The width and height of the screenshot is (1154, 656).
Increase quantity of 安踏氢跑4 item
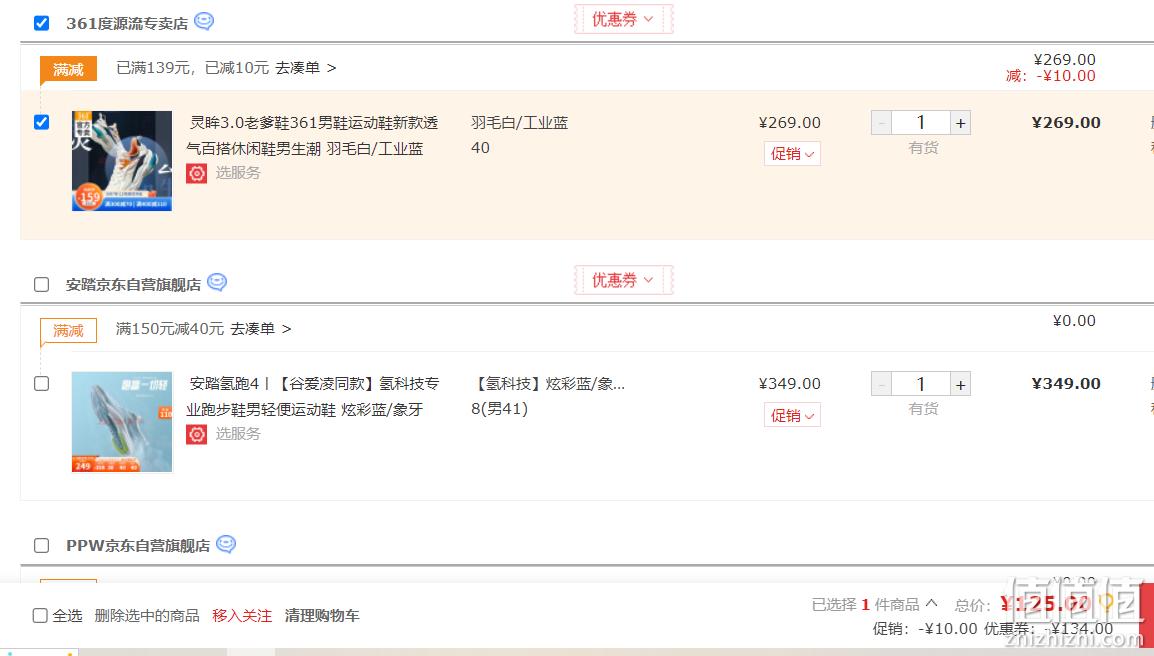[x=960, y=384]
